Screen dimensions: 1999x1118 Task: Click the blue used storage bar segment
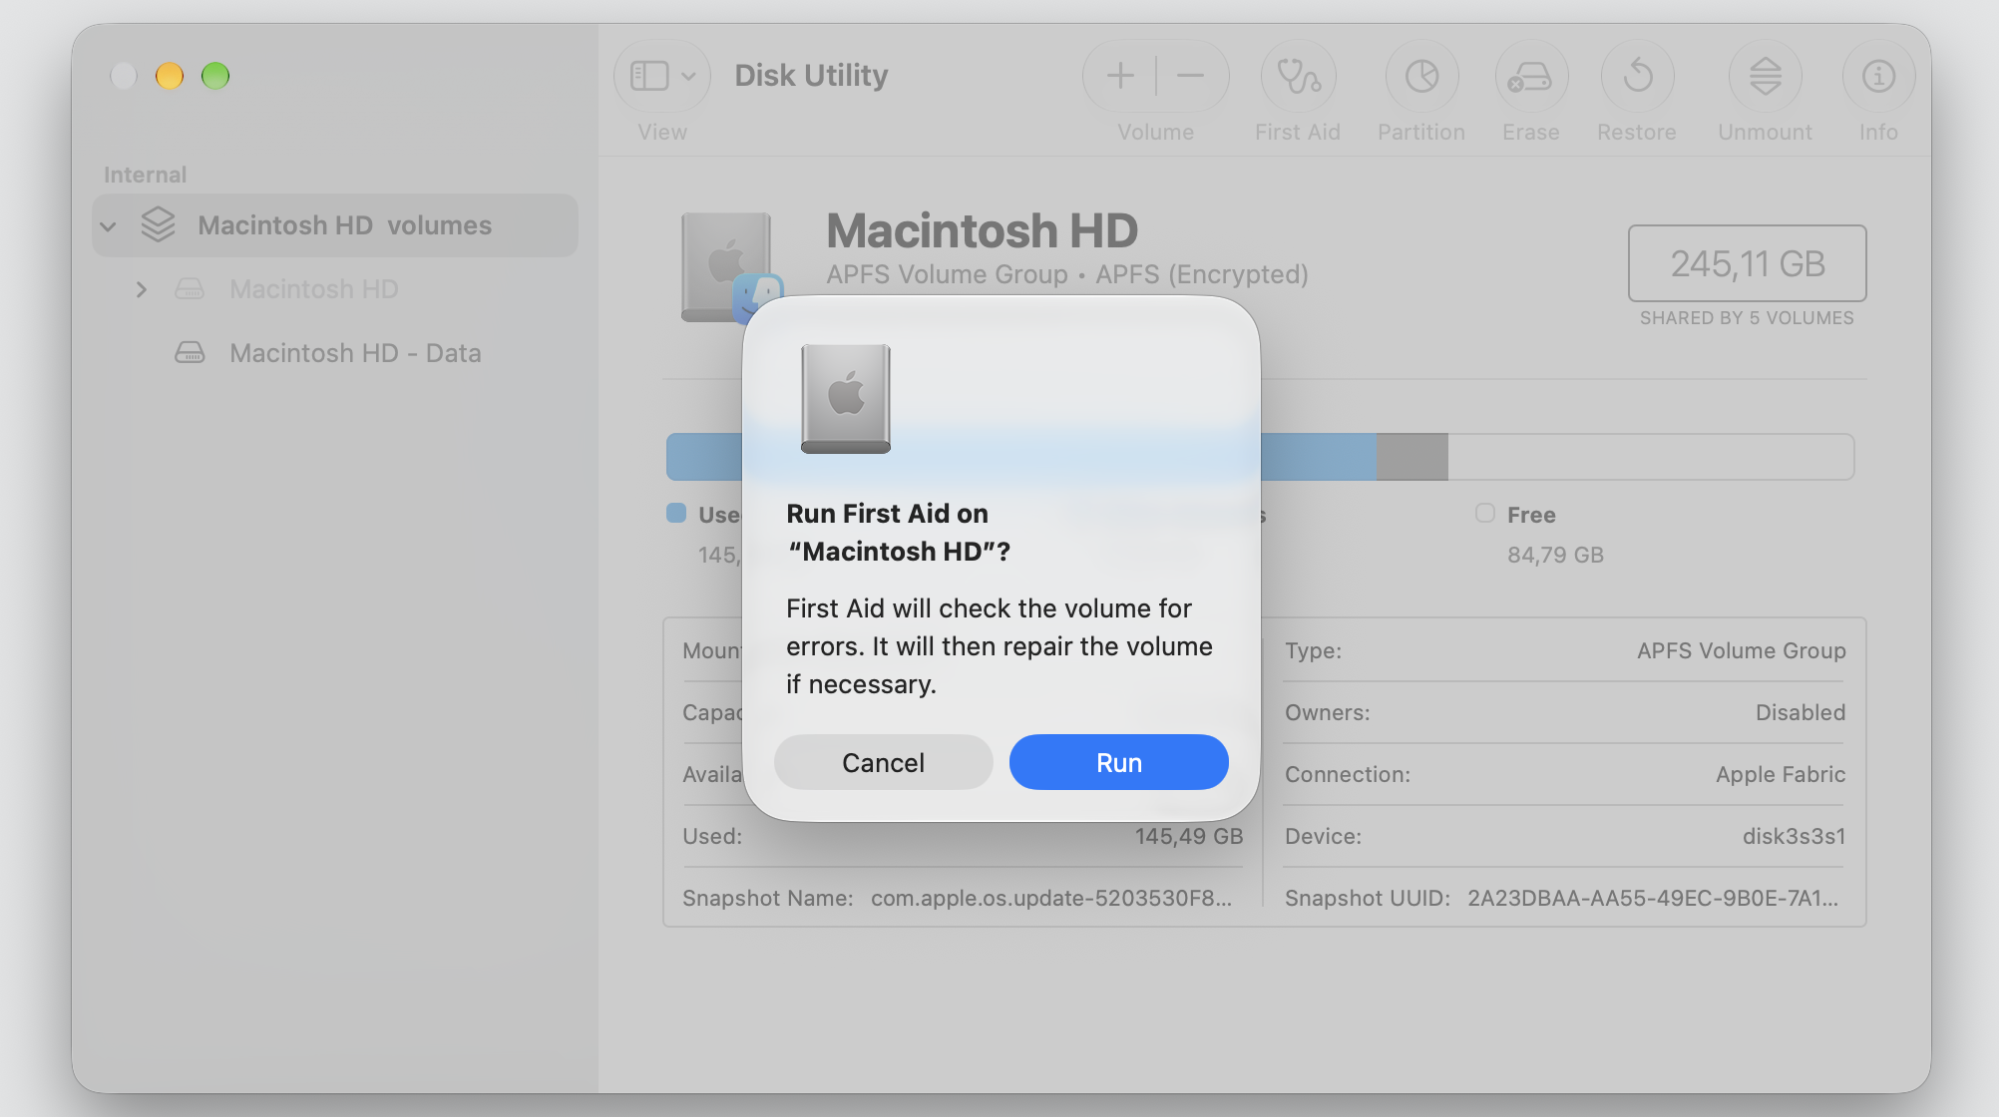(1021, 457)
